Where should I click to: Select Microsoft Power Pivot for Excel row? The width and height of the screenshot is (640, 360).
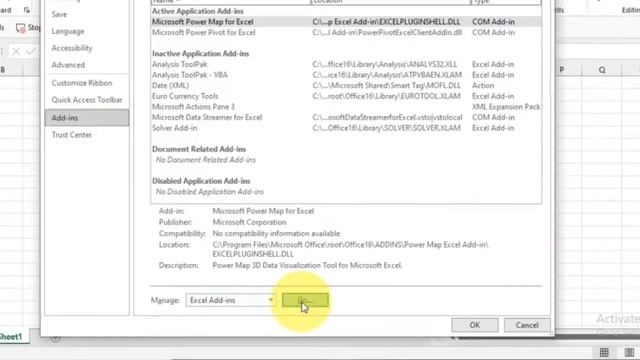click(346, 32)
